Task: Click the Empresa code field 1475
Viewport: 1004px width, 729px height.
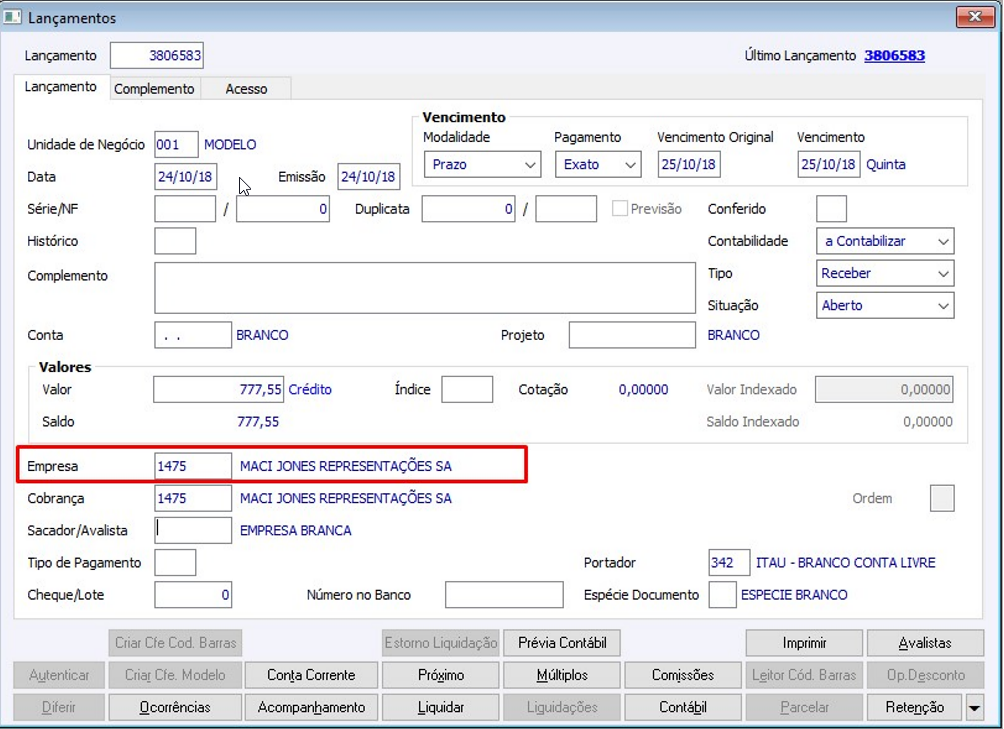Action: pos(193,466)
